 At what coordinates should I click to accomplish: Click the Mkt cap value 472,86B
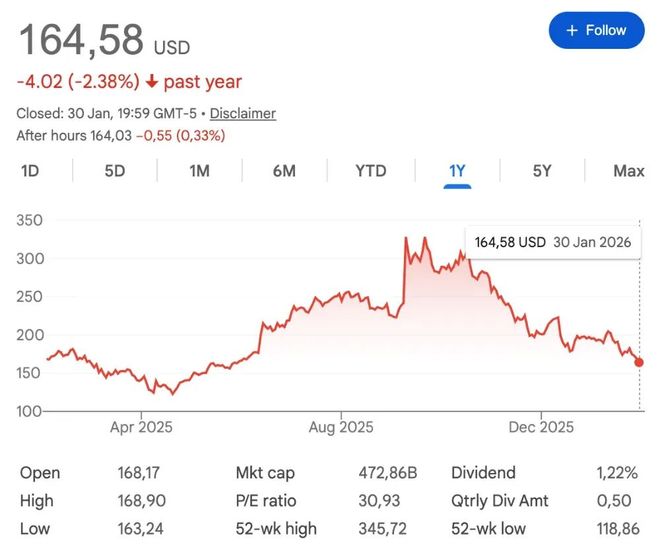389,473
